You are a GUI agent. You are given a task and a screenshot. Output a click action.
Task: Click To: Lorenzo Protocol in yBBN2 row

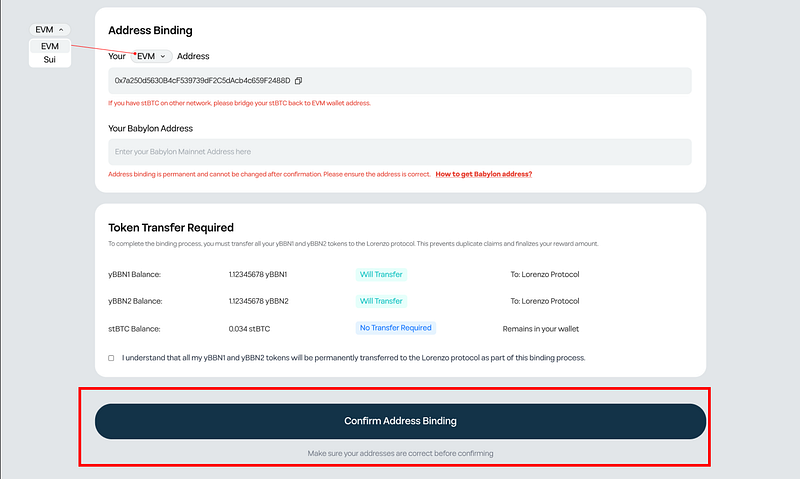point(544,301)
